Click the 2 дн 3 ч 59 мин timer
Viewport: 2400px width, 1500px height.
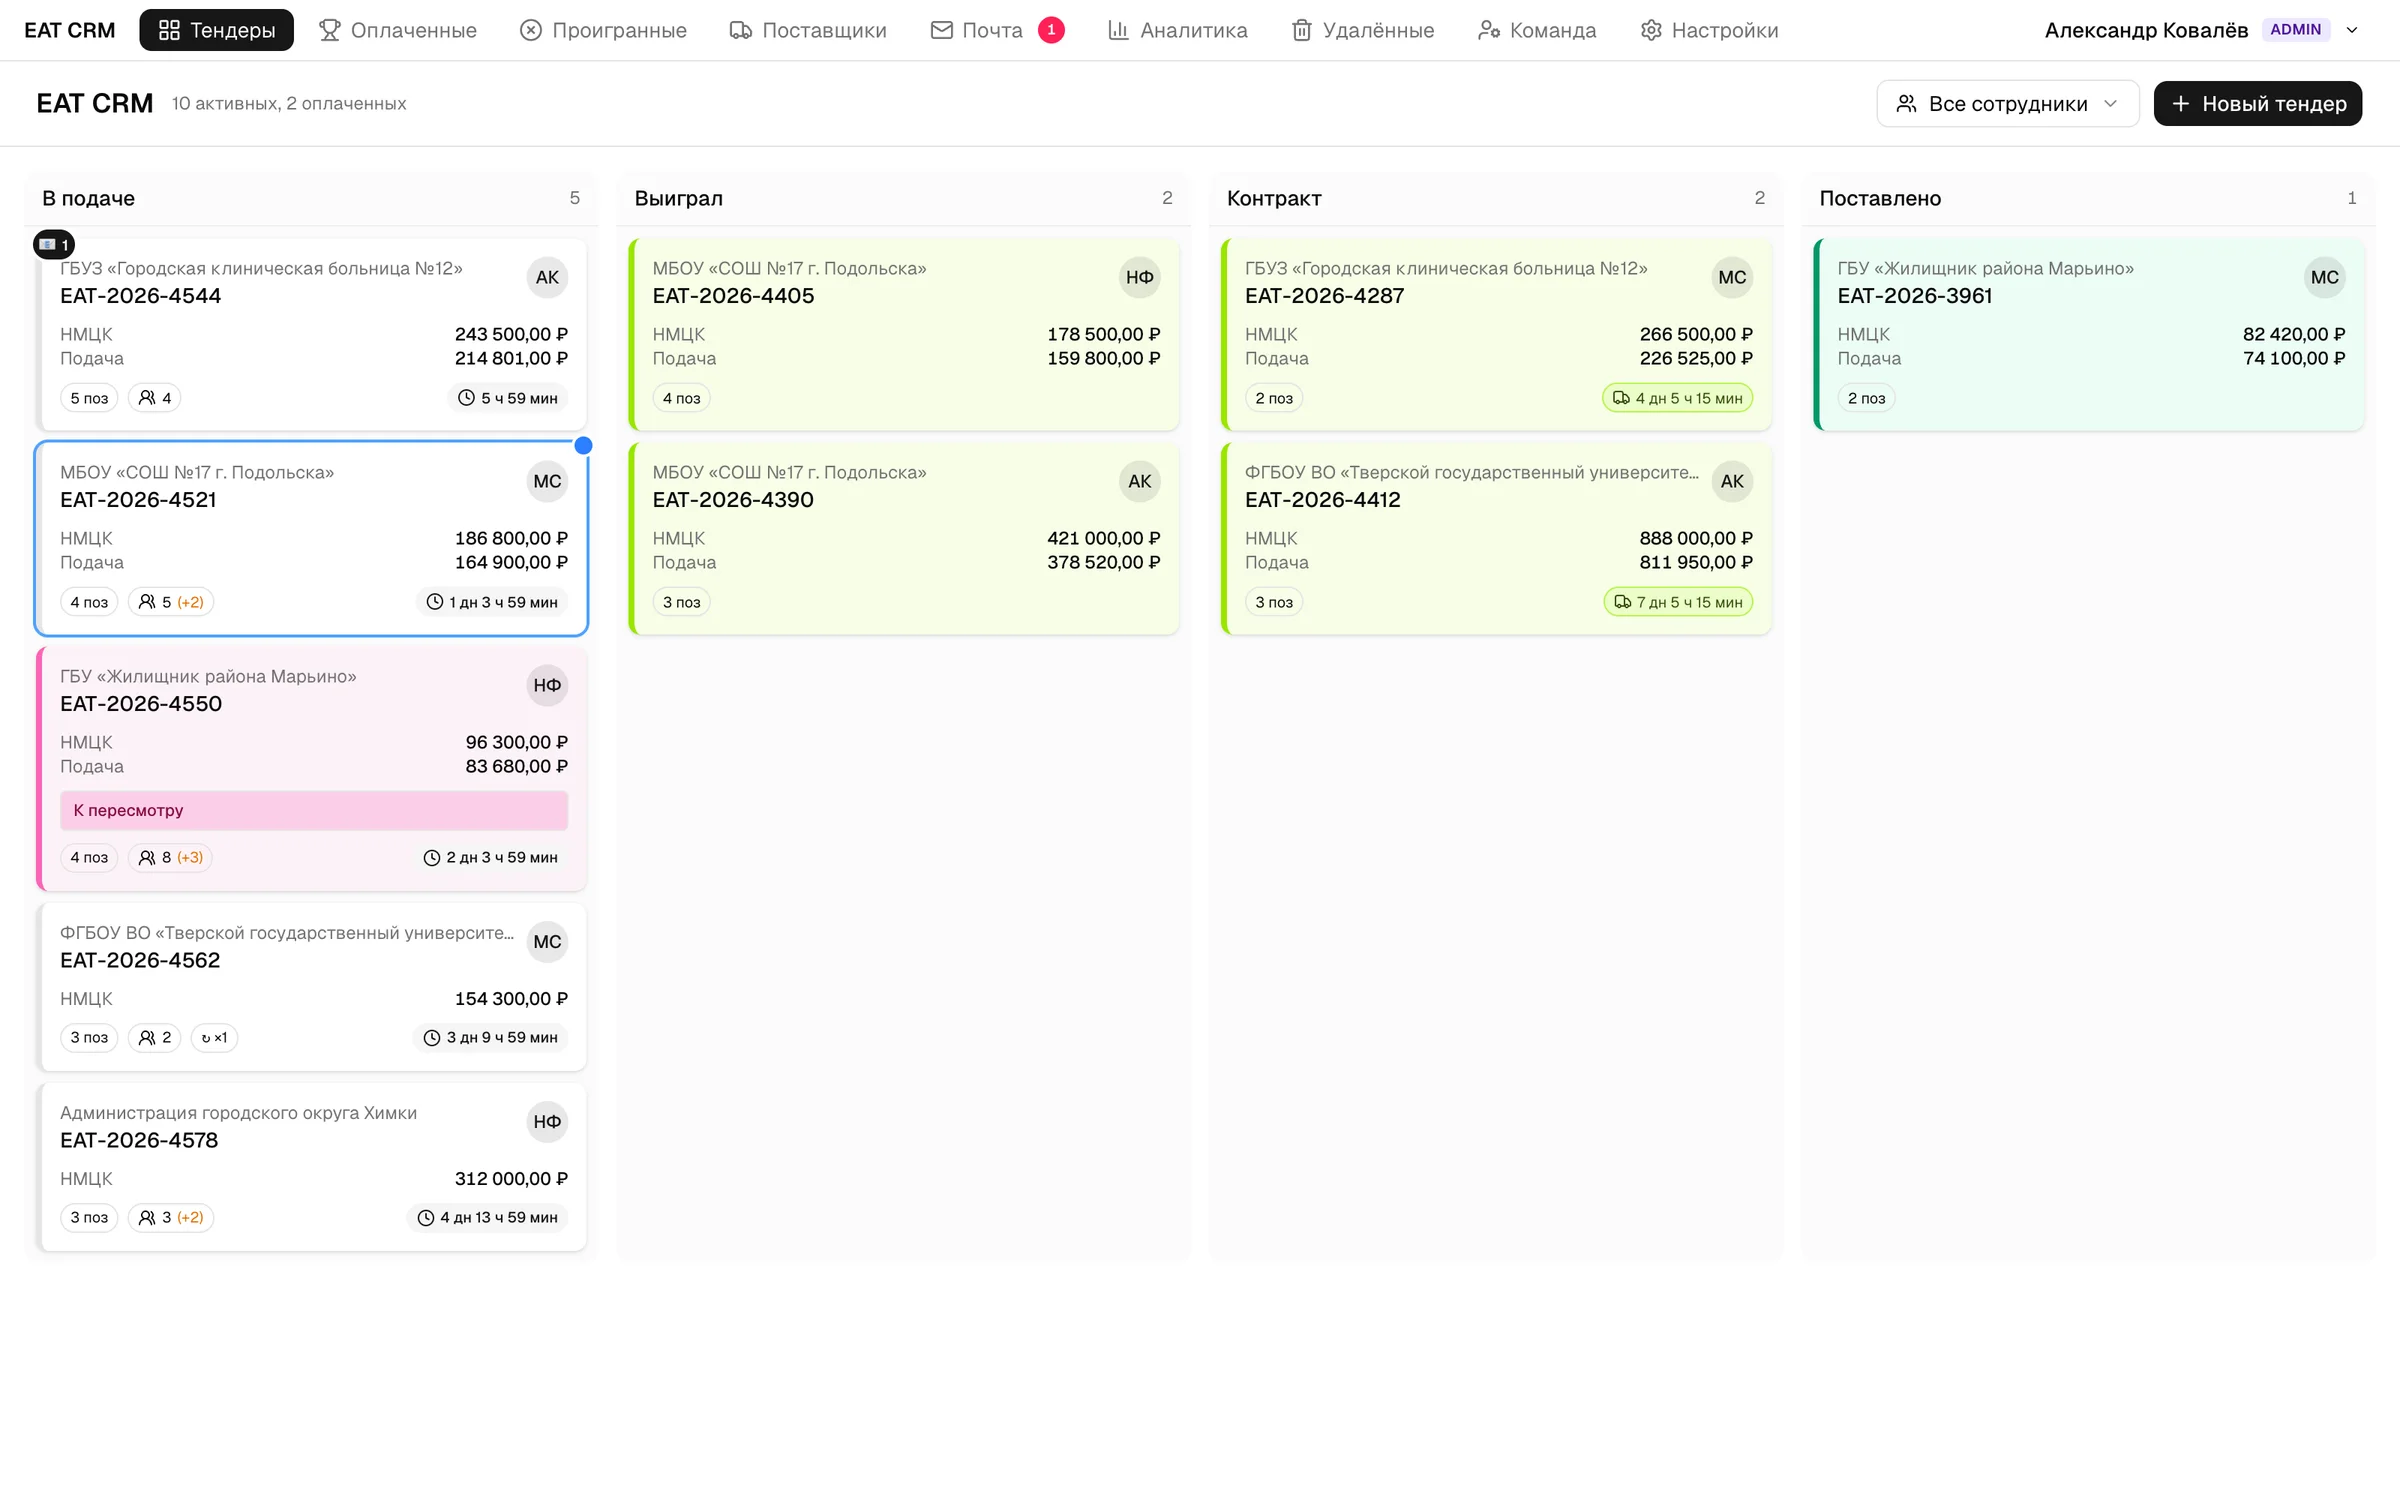[x=491, y=858]
